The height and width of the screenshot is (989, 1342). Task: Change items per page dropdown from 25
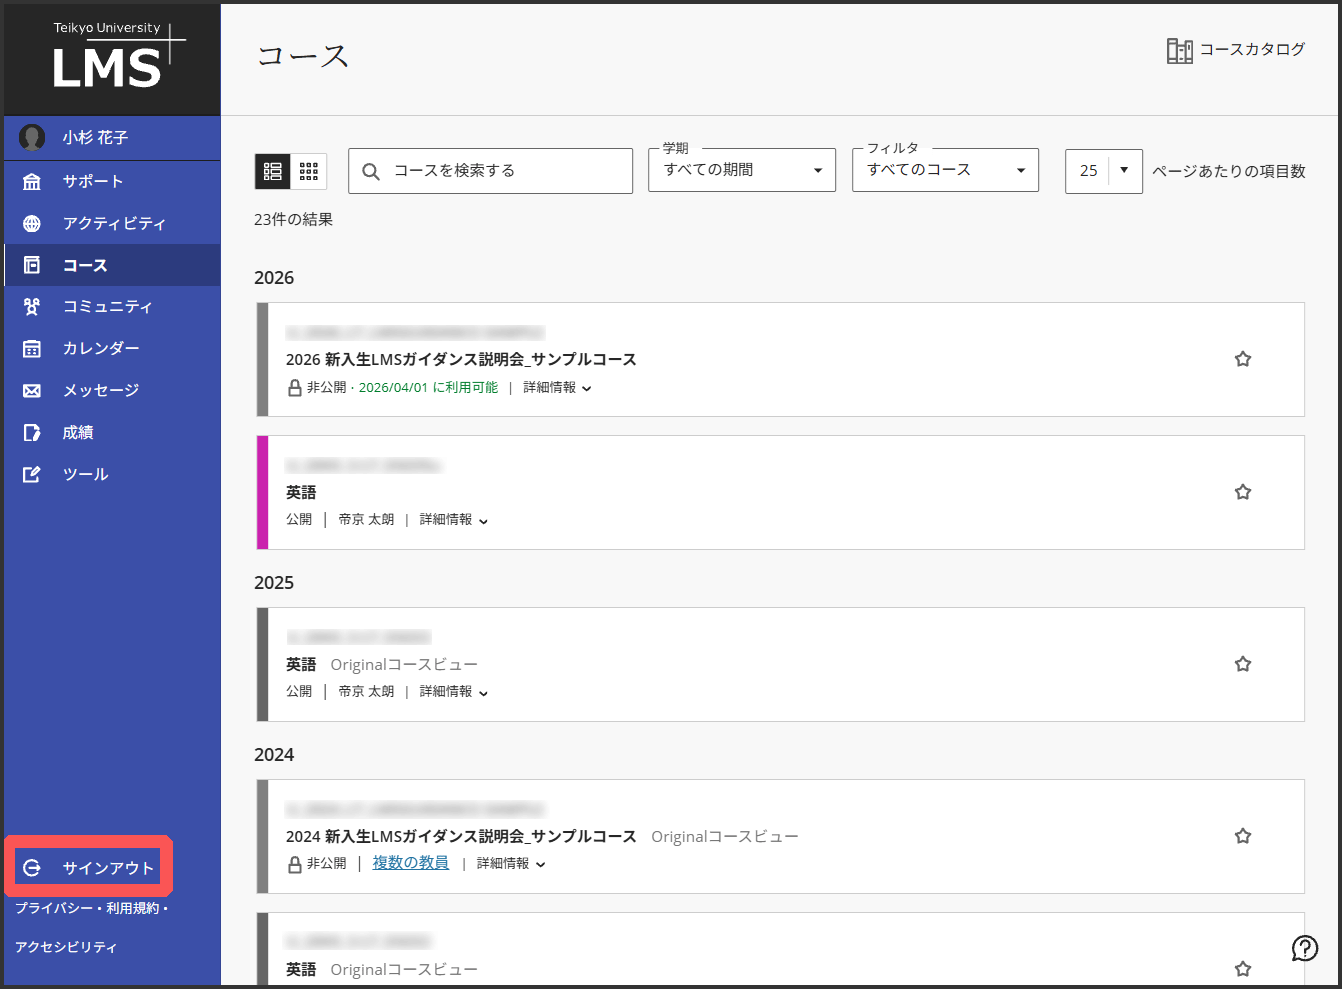(1103, 171)
